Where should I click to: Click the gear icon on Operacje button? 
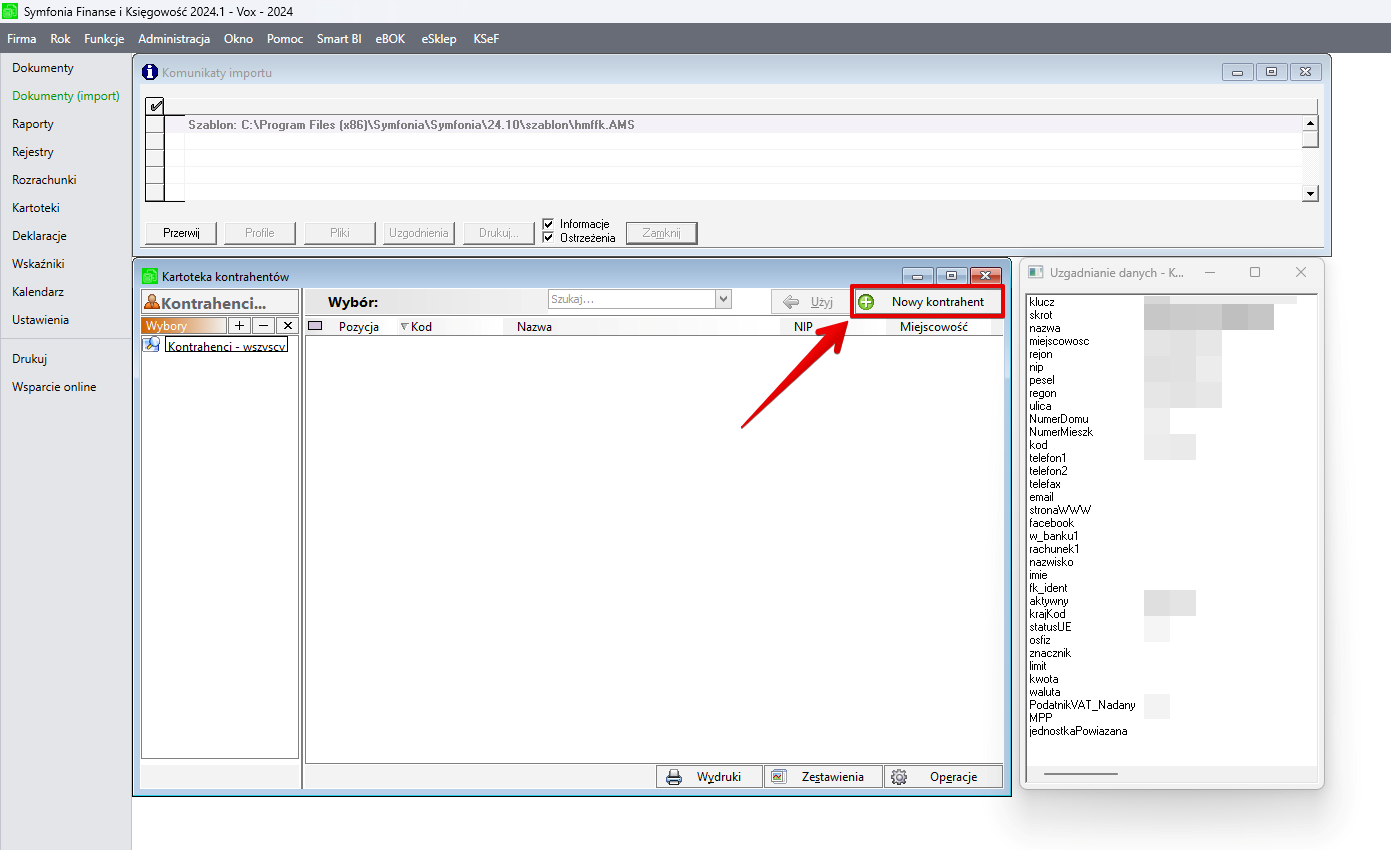click(x=899, y=777)
